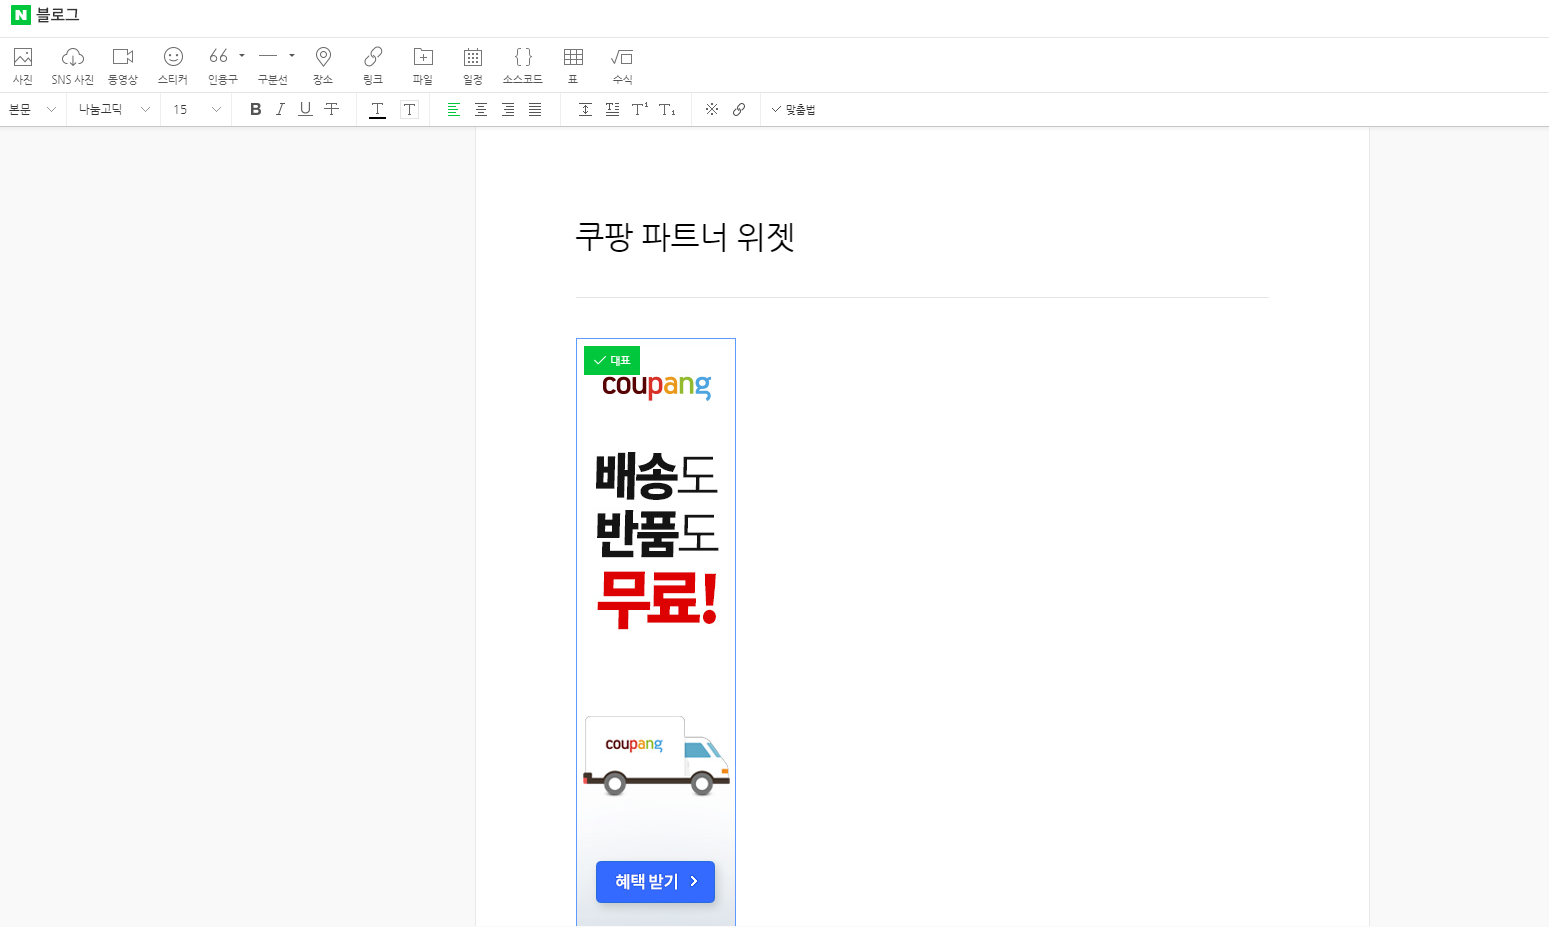This screenshot has width=1549, height=928.
Task: Open list formatting options
Action: click(x=612, y=110)
